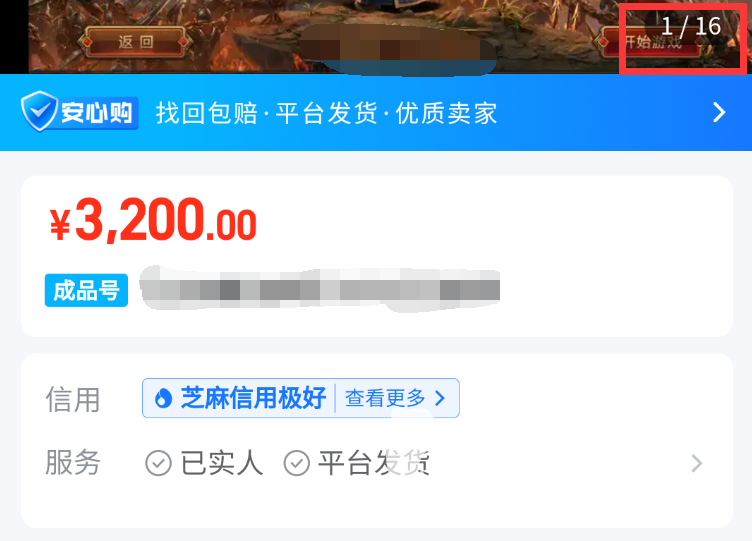The width and height of the screenshot is (752, 541).
Task: Open the game screenshot thumbnail
Action: (x=384, y=36)
